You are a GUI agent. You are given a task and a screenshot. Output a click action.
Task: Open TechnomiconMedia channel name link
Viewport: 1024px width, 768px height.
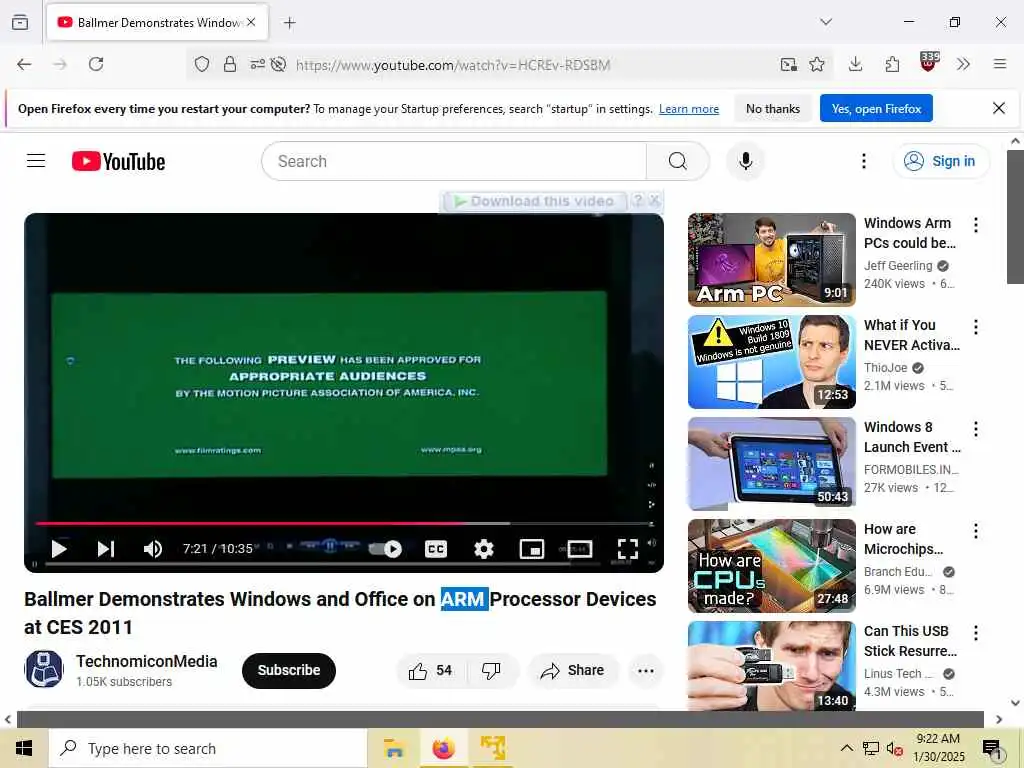(x=146, y=662)
